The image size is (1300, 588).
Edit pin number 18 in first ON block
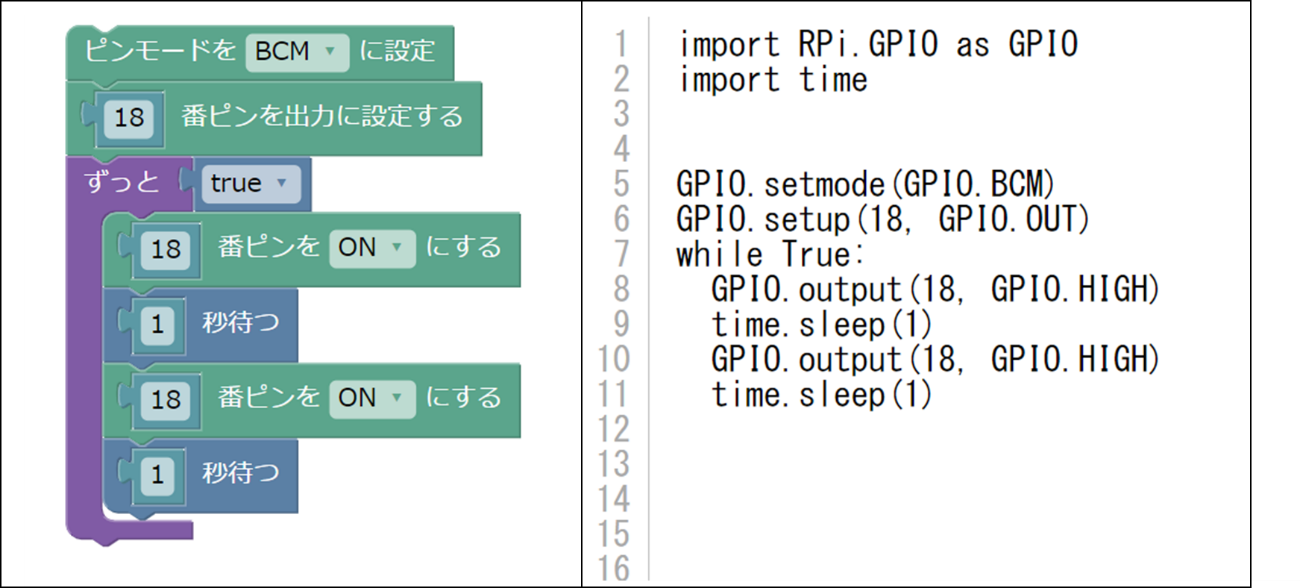coord(165,248)
